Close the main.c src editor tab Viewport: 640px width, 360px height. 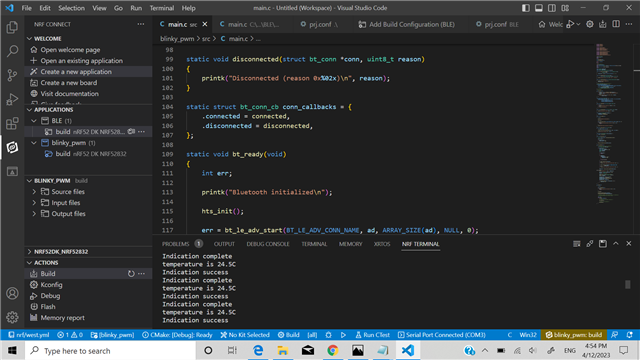tap(205, 24)
